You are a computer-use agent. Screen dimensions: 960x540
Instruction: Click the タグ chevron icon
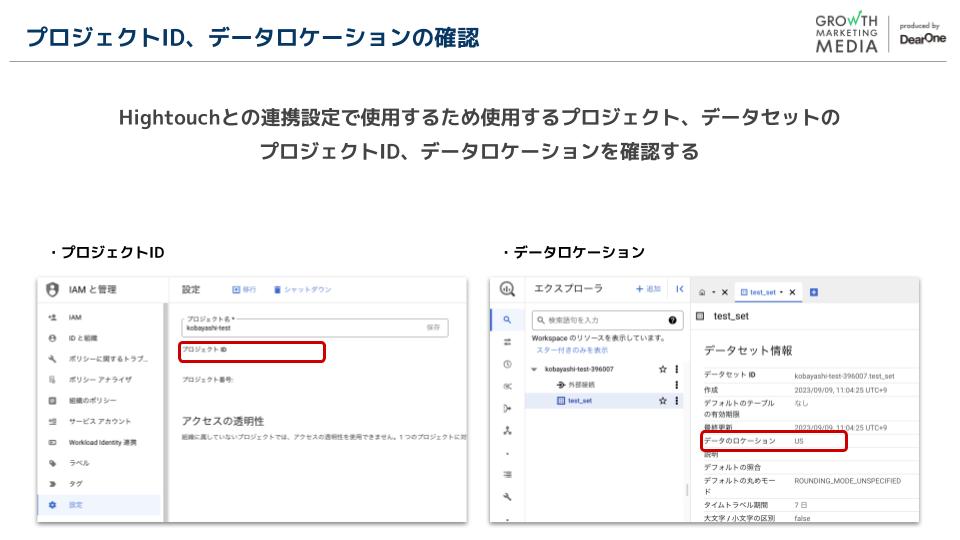pos(53,484)
